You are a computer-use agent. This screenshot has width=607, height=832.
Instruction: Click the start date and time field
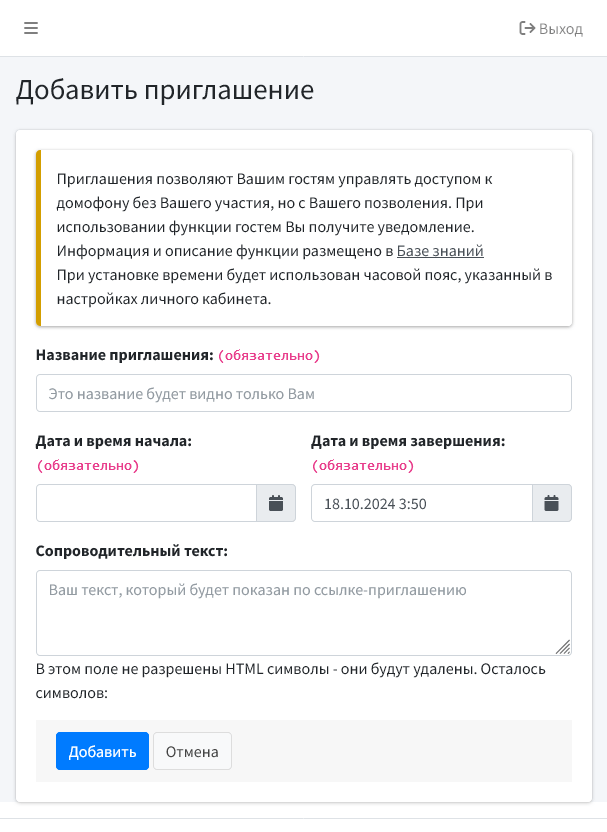(x=147, y=503)
